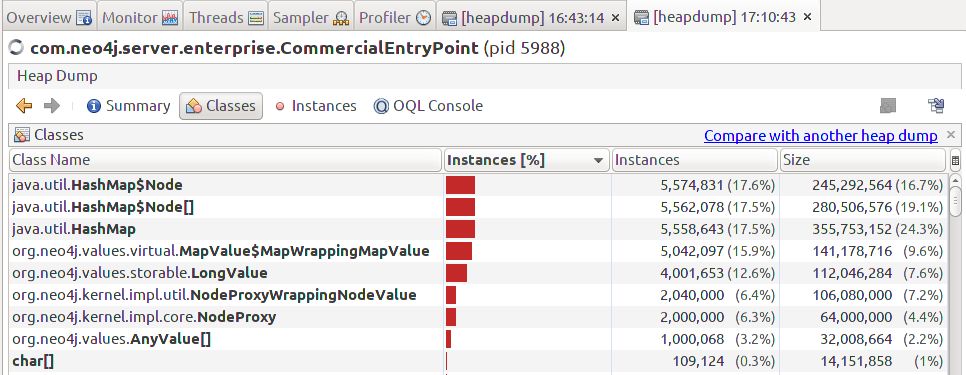Sort by Size column header

pyautogui.click(x=862, y=160)
